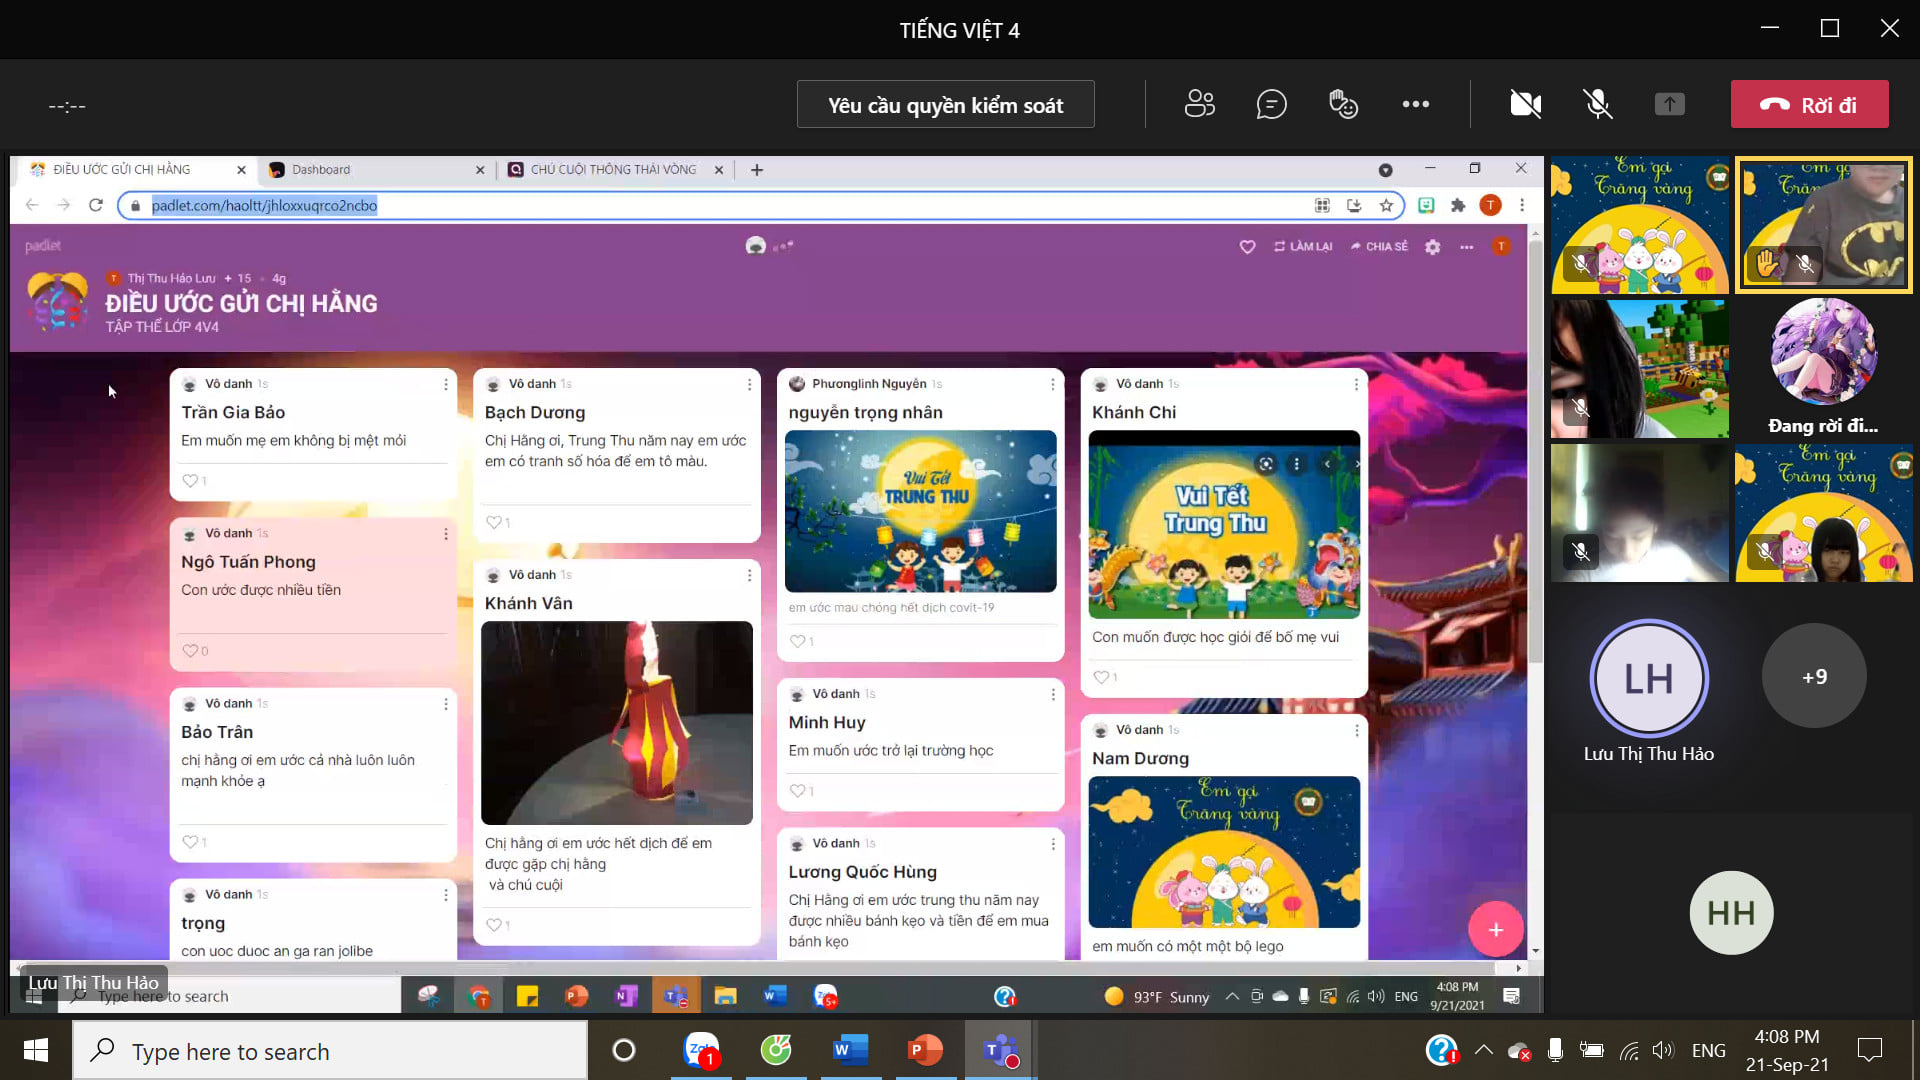This screenshot has height=1080, width=1920.
Task: Like the Ngô Tuấn Phong post heart
Action: point(190,651)
